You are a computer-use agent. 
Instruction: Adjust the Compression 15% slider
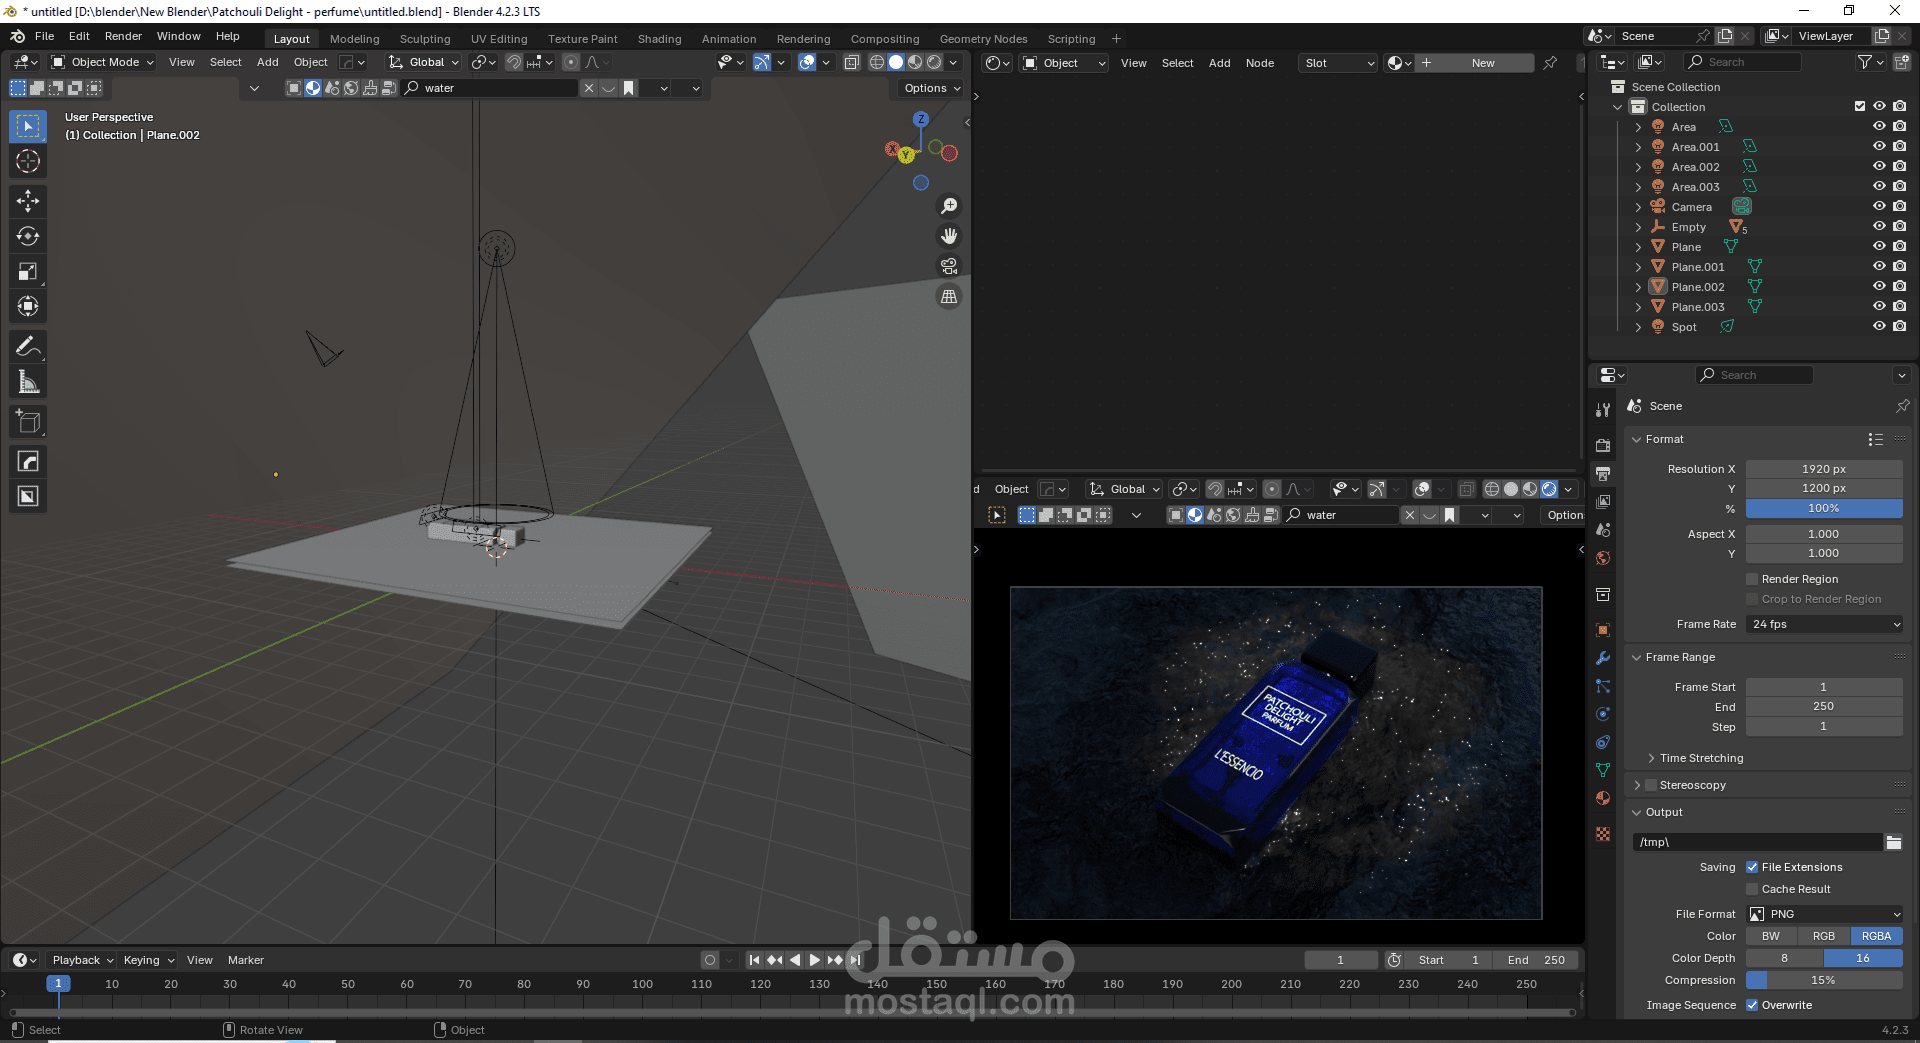pyautogui.click(x=1823, y=980)
